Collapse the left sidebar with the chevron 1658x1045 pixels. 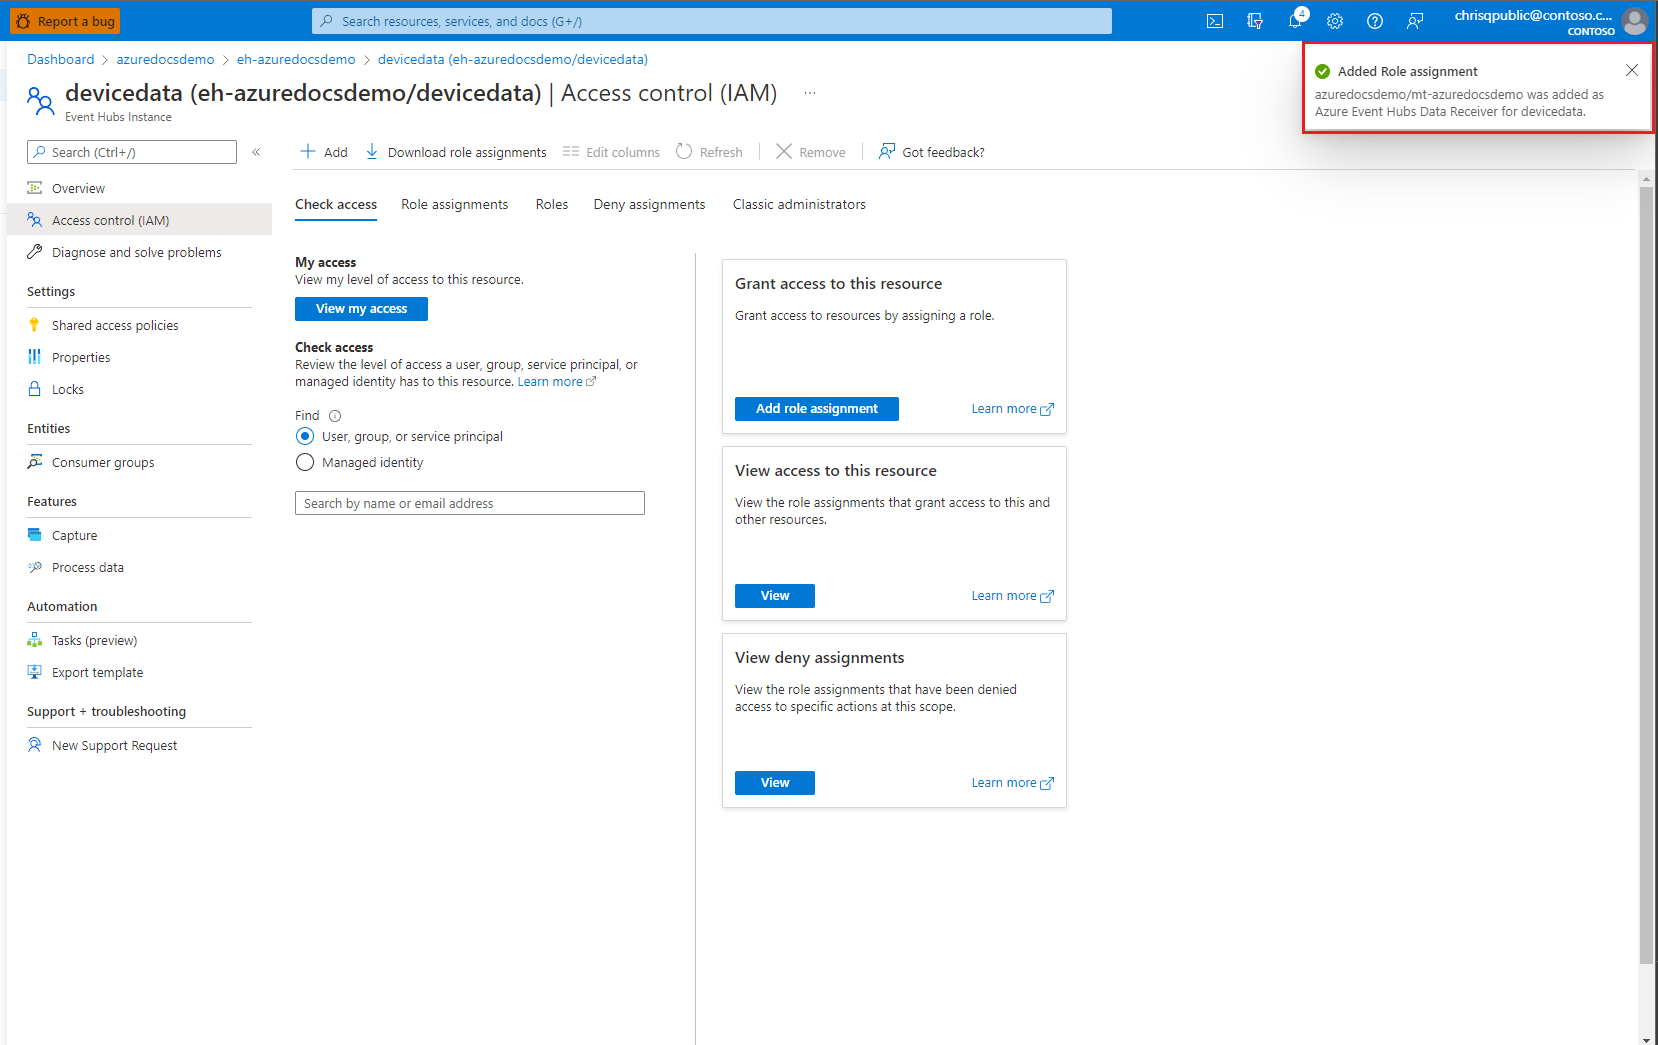point(256,152)
